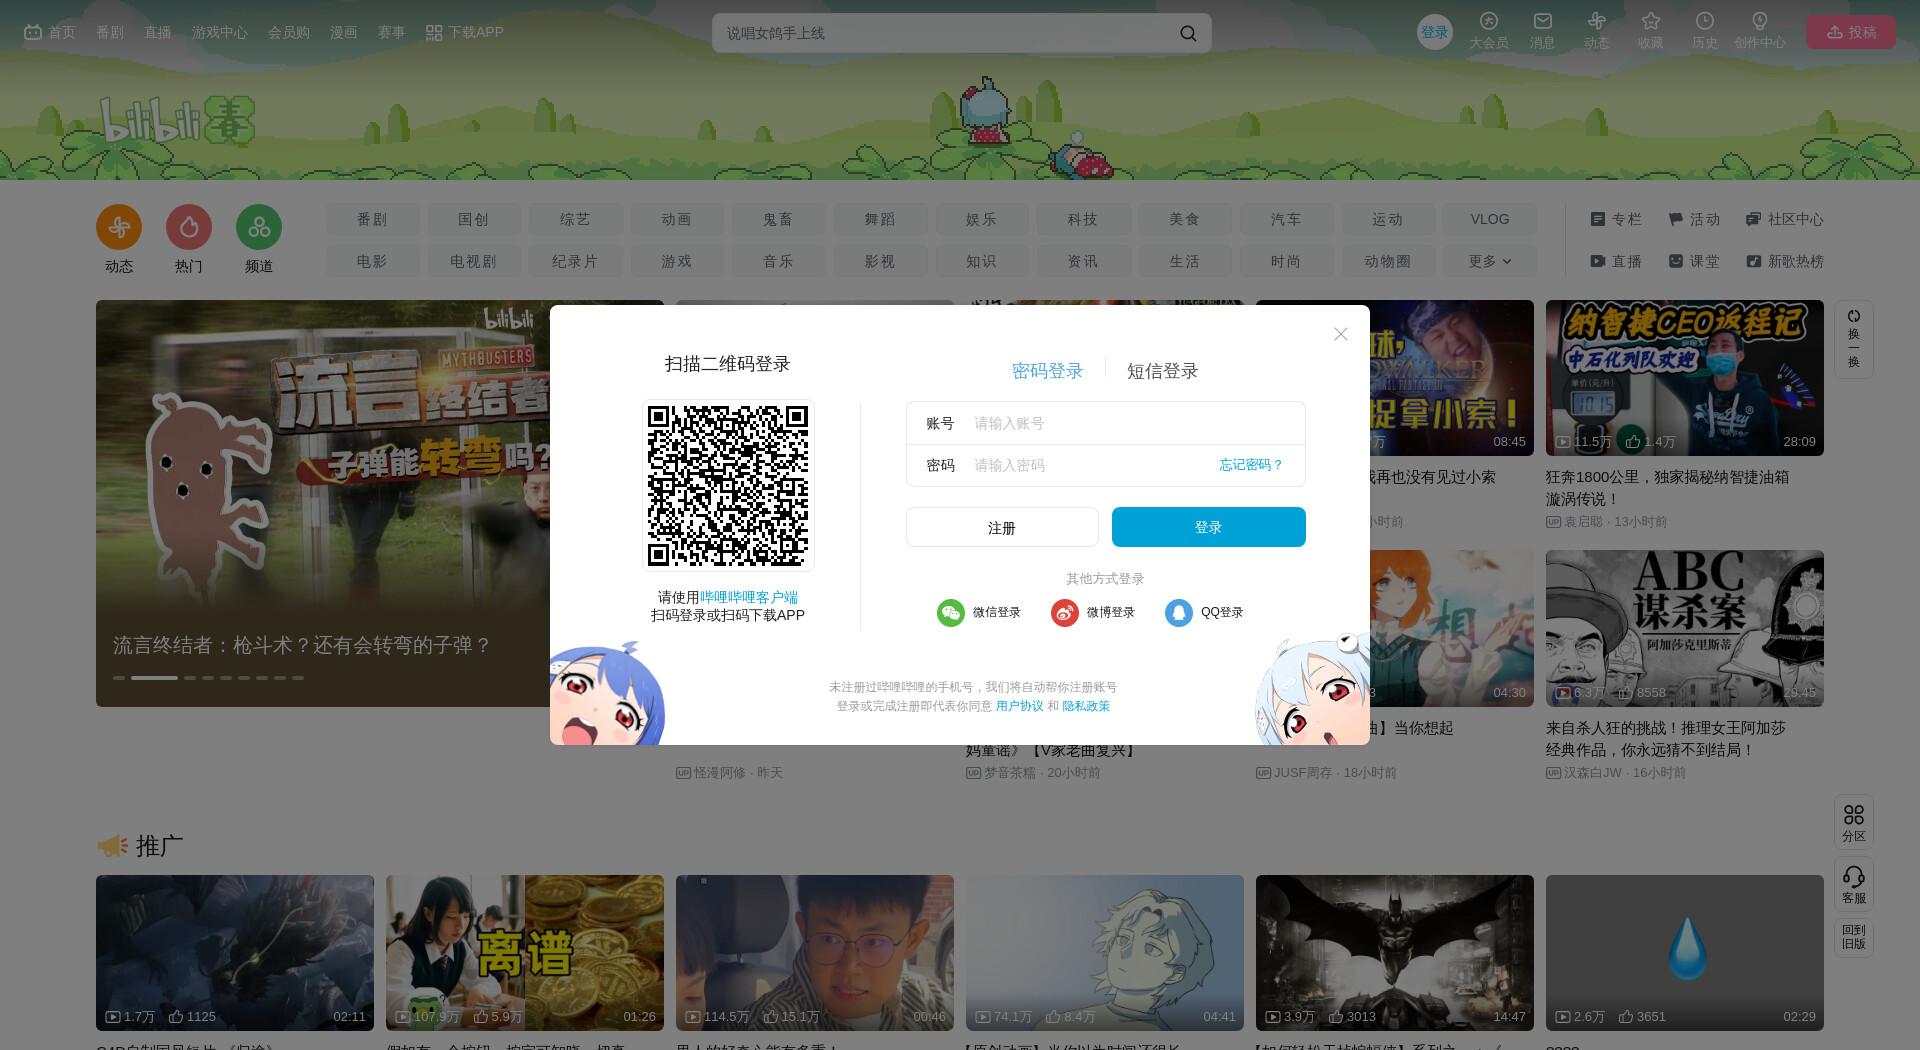Select the 国创 category

coord(473,219)
